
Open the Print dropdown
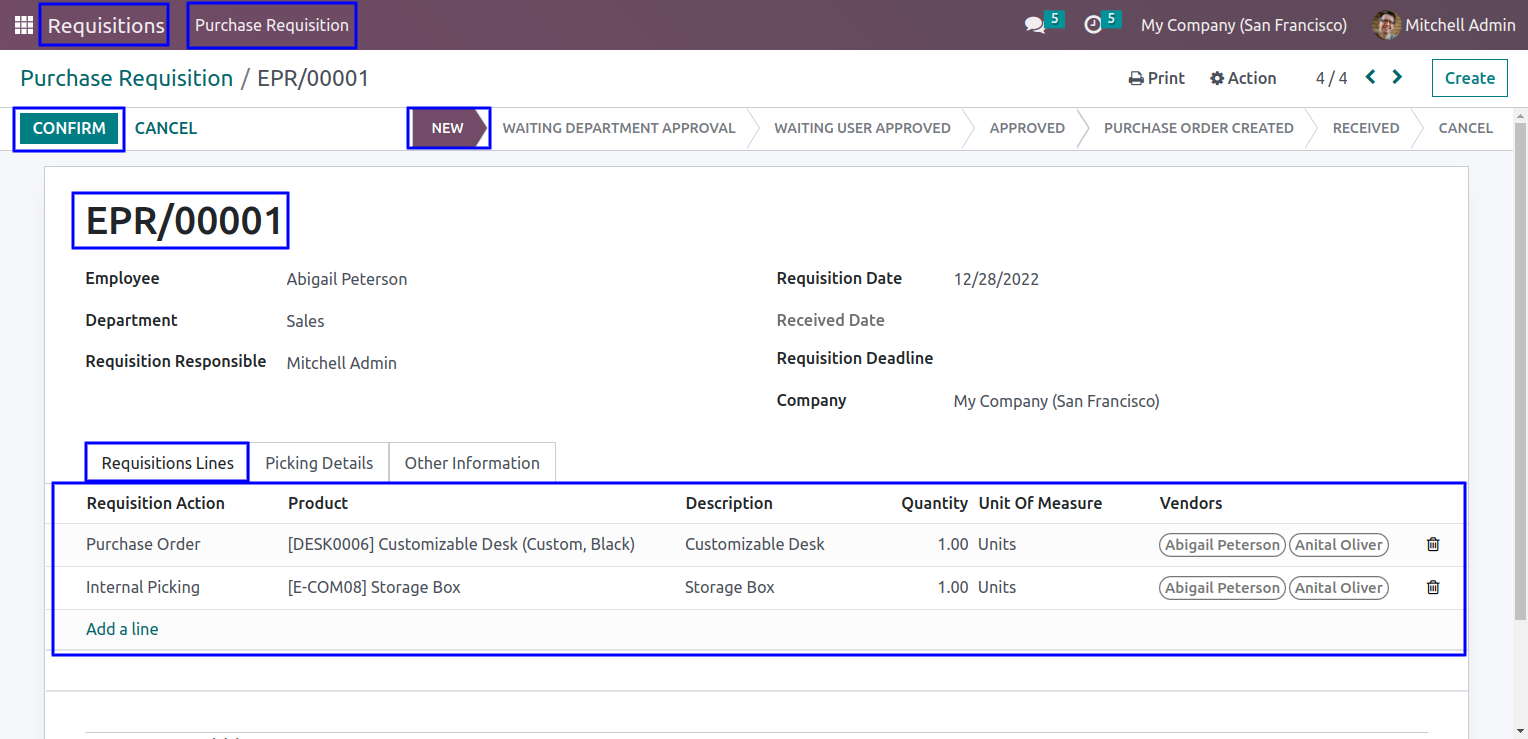(x=1157, y=78)
